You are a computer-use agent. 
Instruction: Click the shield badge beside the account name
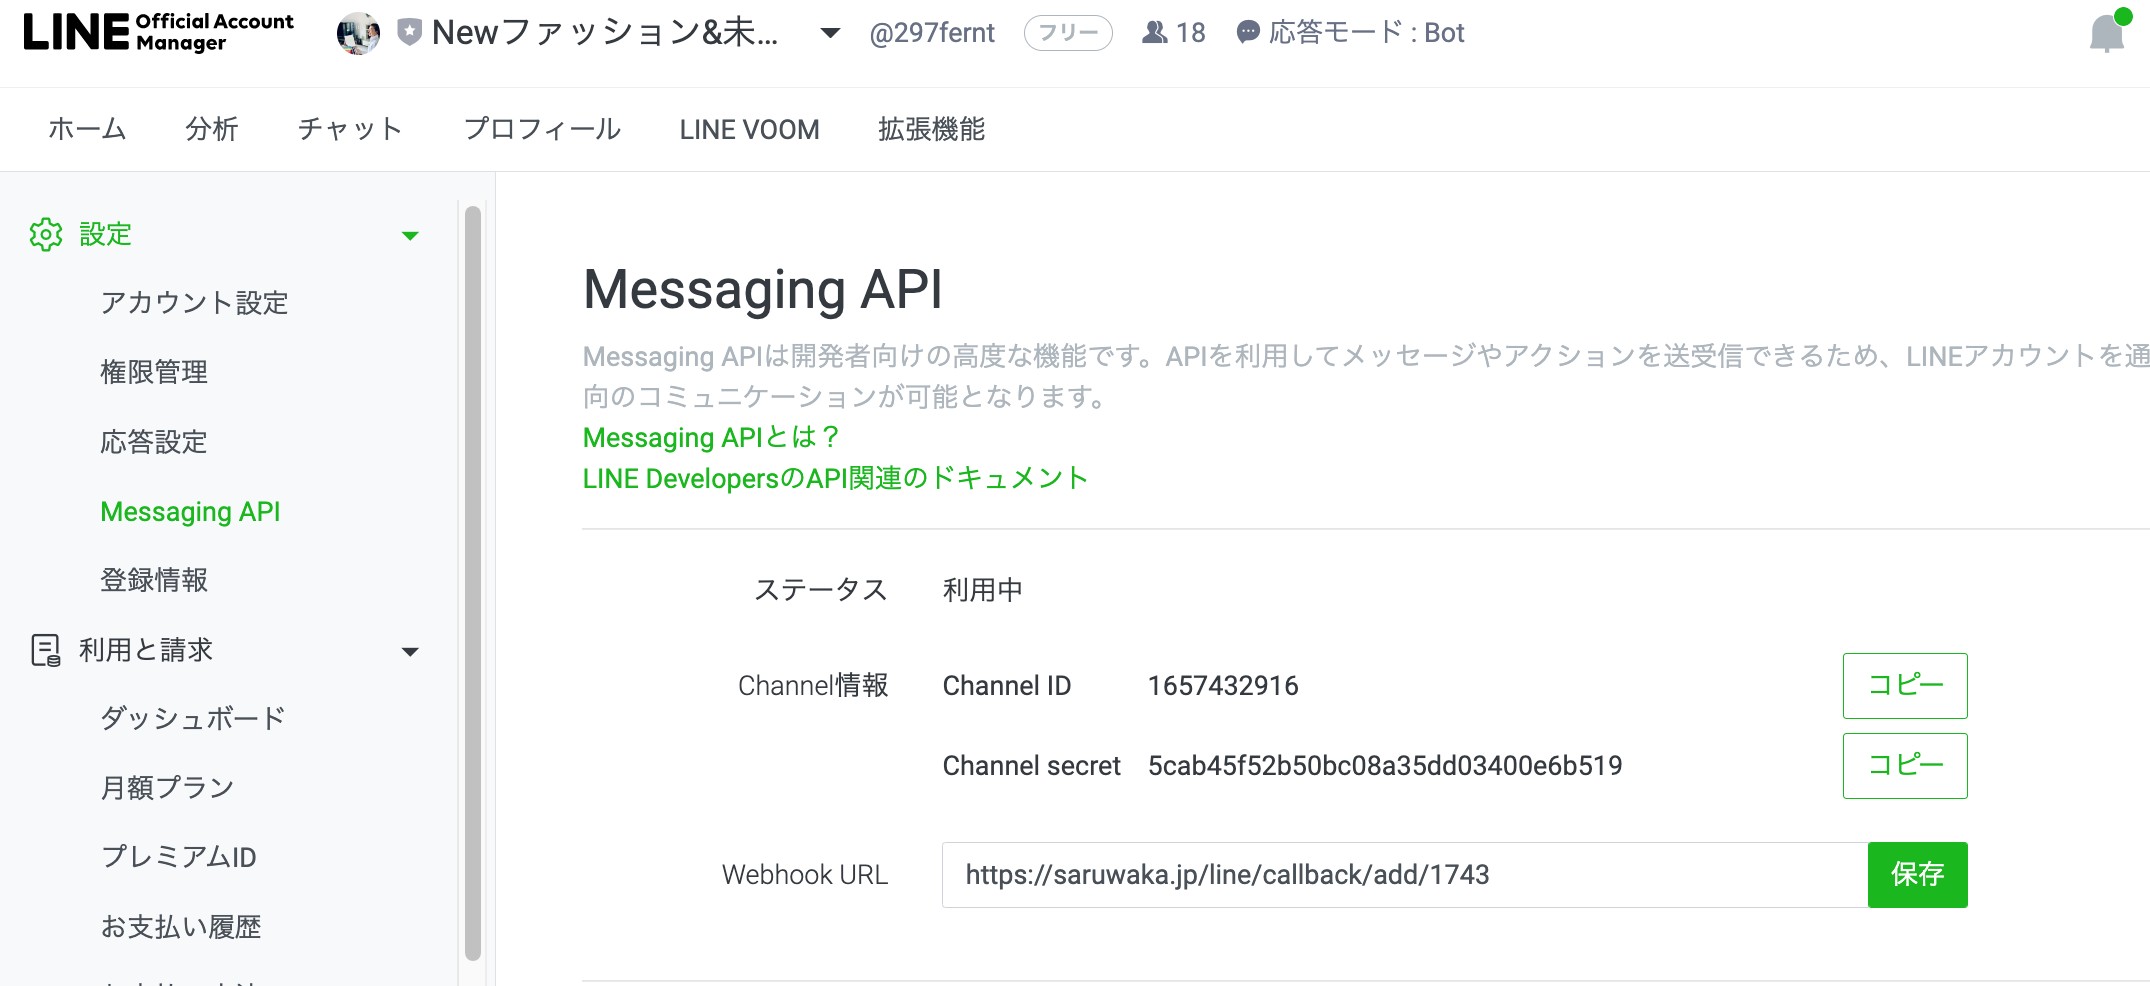(x=409, y=32)
